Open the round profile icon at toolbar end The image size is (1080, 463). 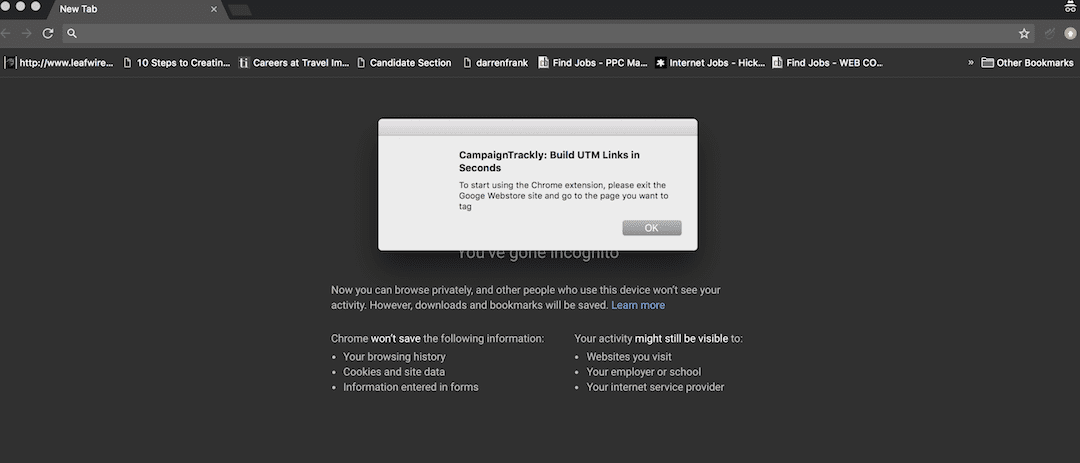click(1070, 33)
